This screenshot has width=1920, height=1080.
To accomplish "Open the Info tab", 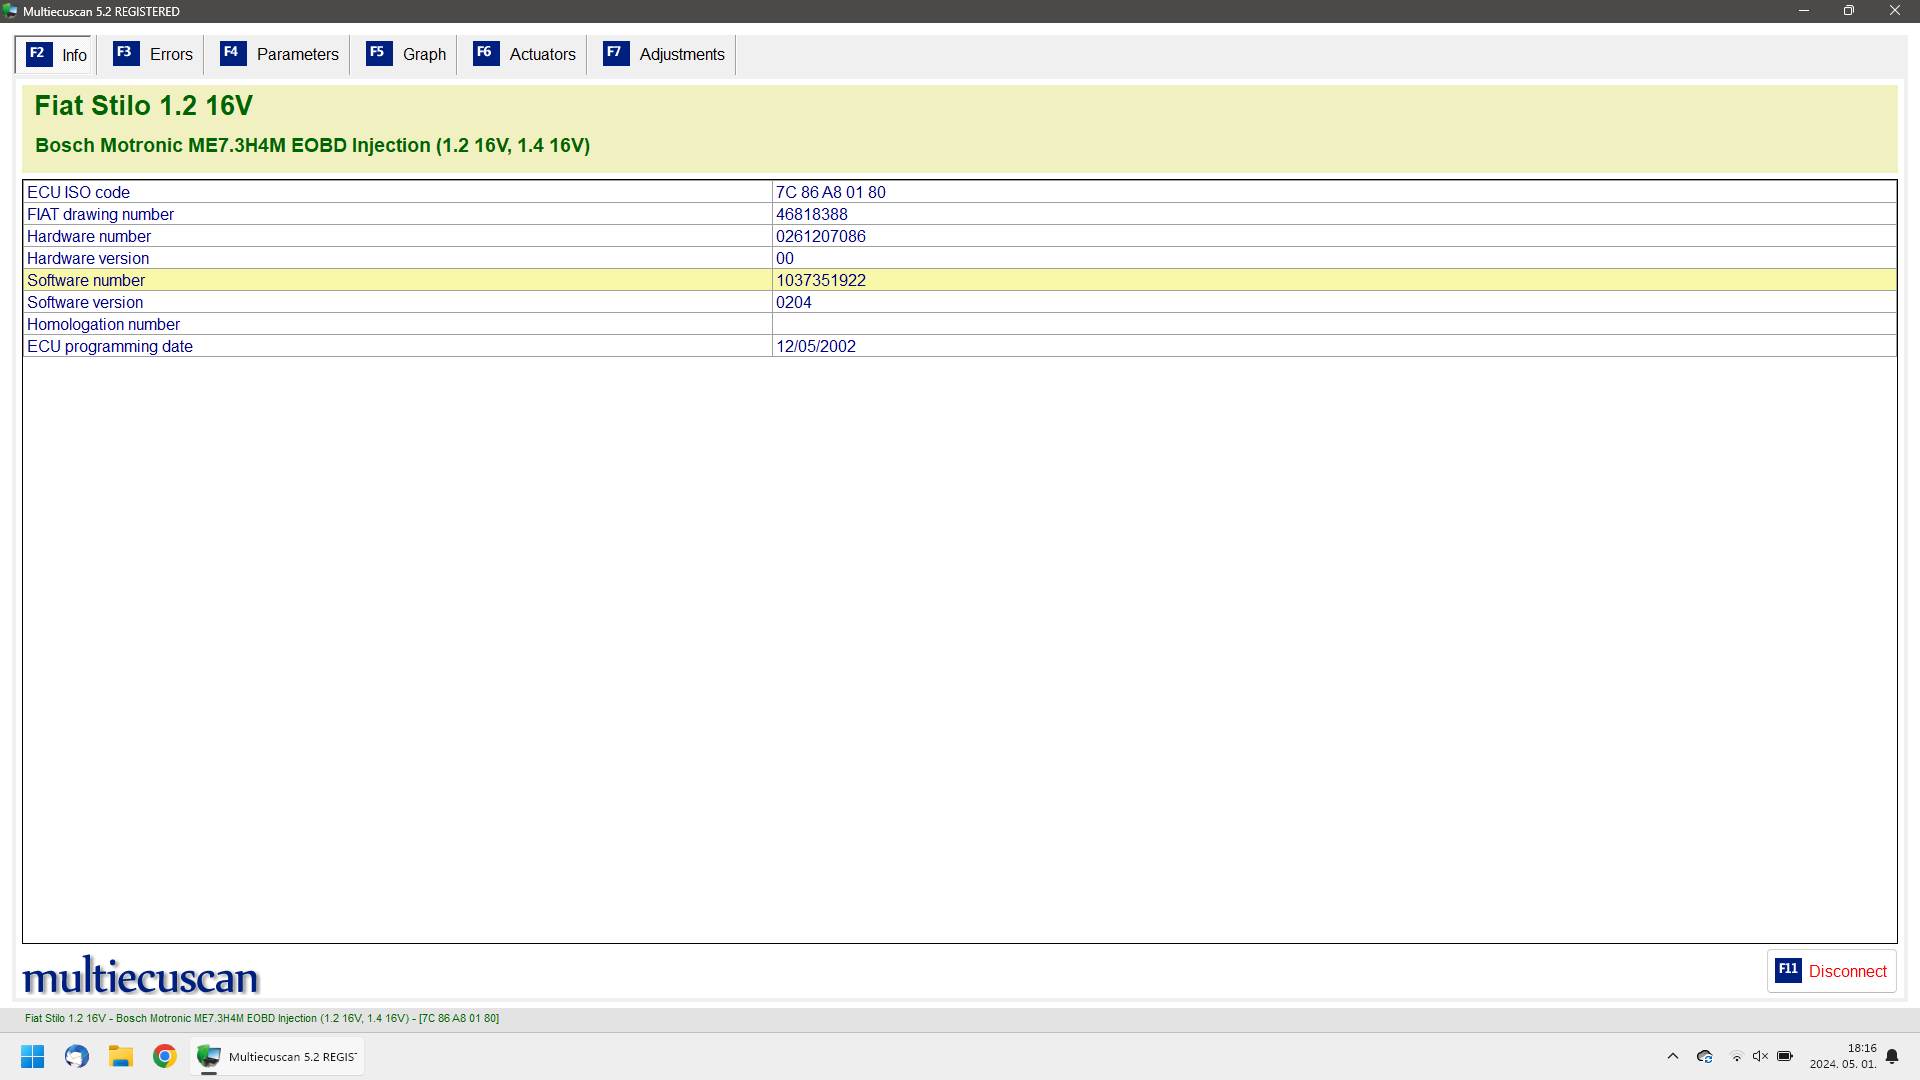I will [56, 55].
